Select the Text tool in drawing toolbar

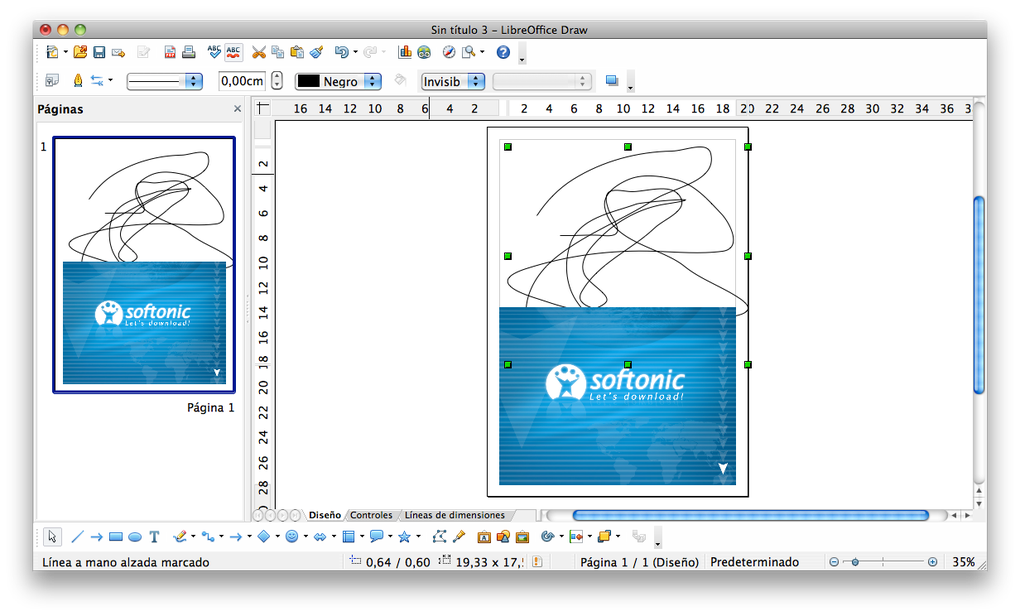pos(154,537)
